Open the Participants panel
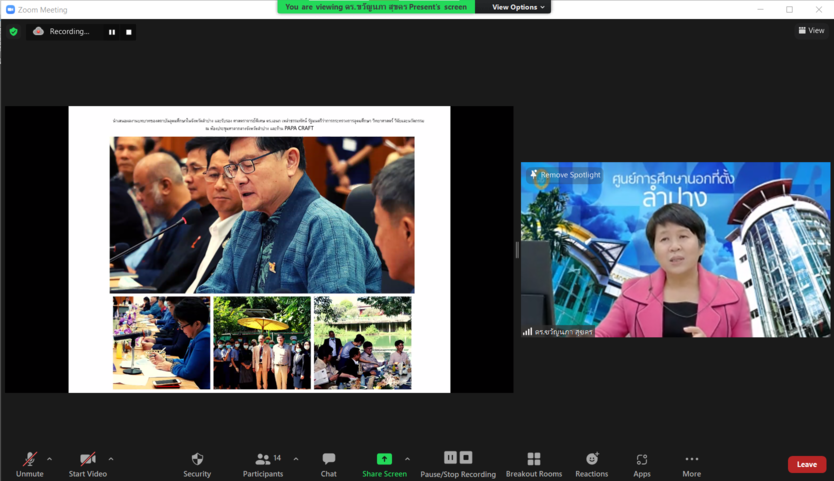This screenshot has width=834, height=481. pos(263,460)
